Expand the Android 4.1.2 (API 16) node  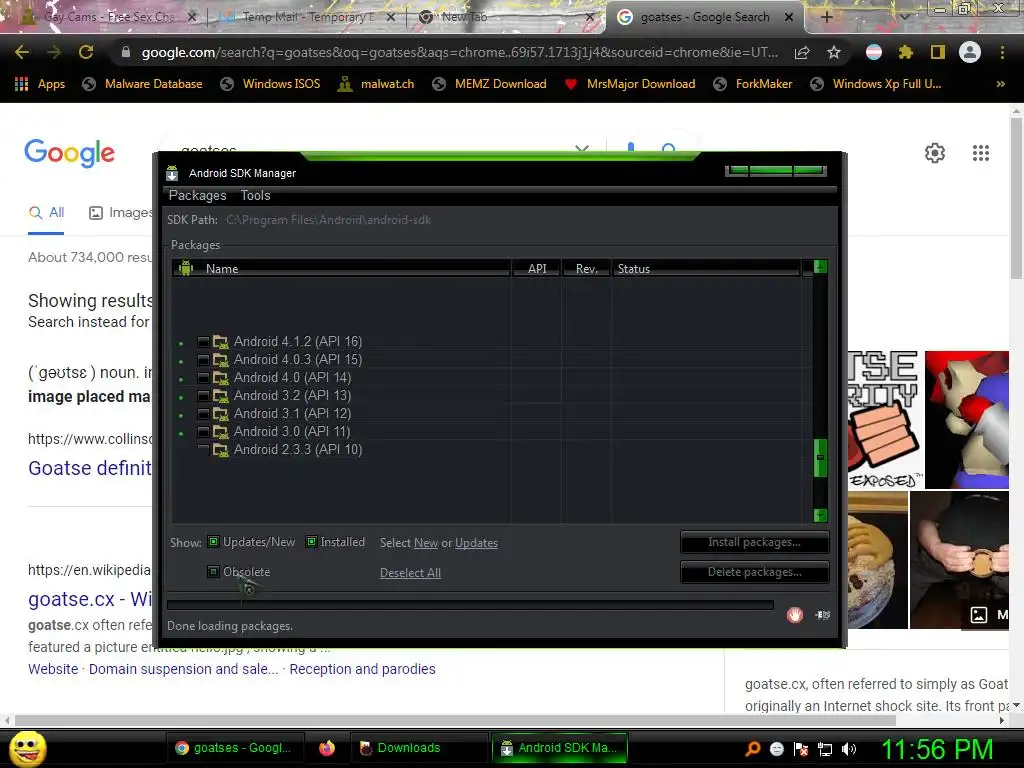(x=181, y=343)
